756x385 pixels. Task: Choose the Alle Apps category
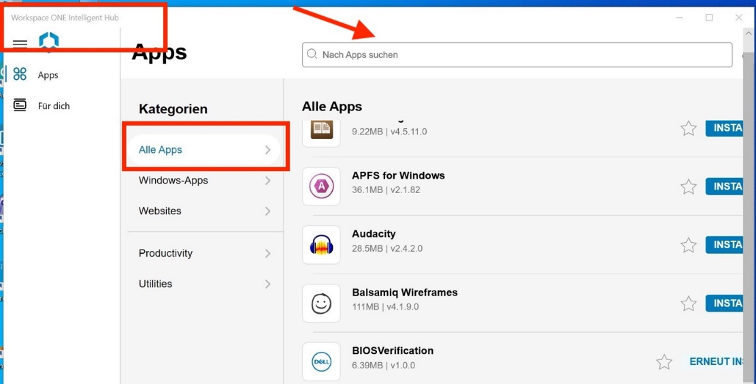[x=205, y=150]
